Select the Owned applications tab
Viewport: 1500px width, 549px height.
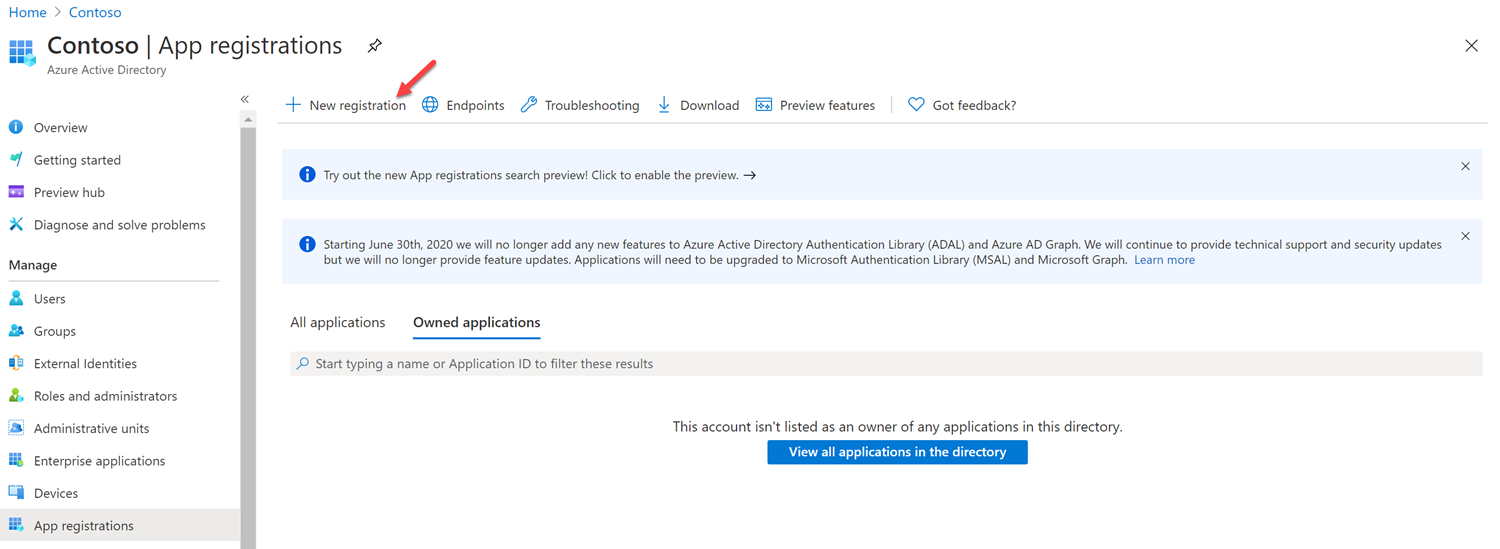click(x=476, y=322)
